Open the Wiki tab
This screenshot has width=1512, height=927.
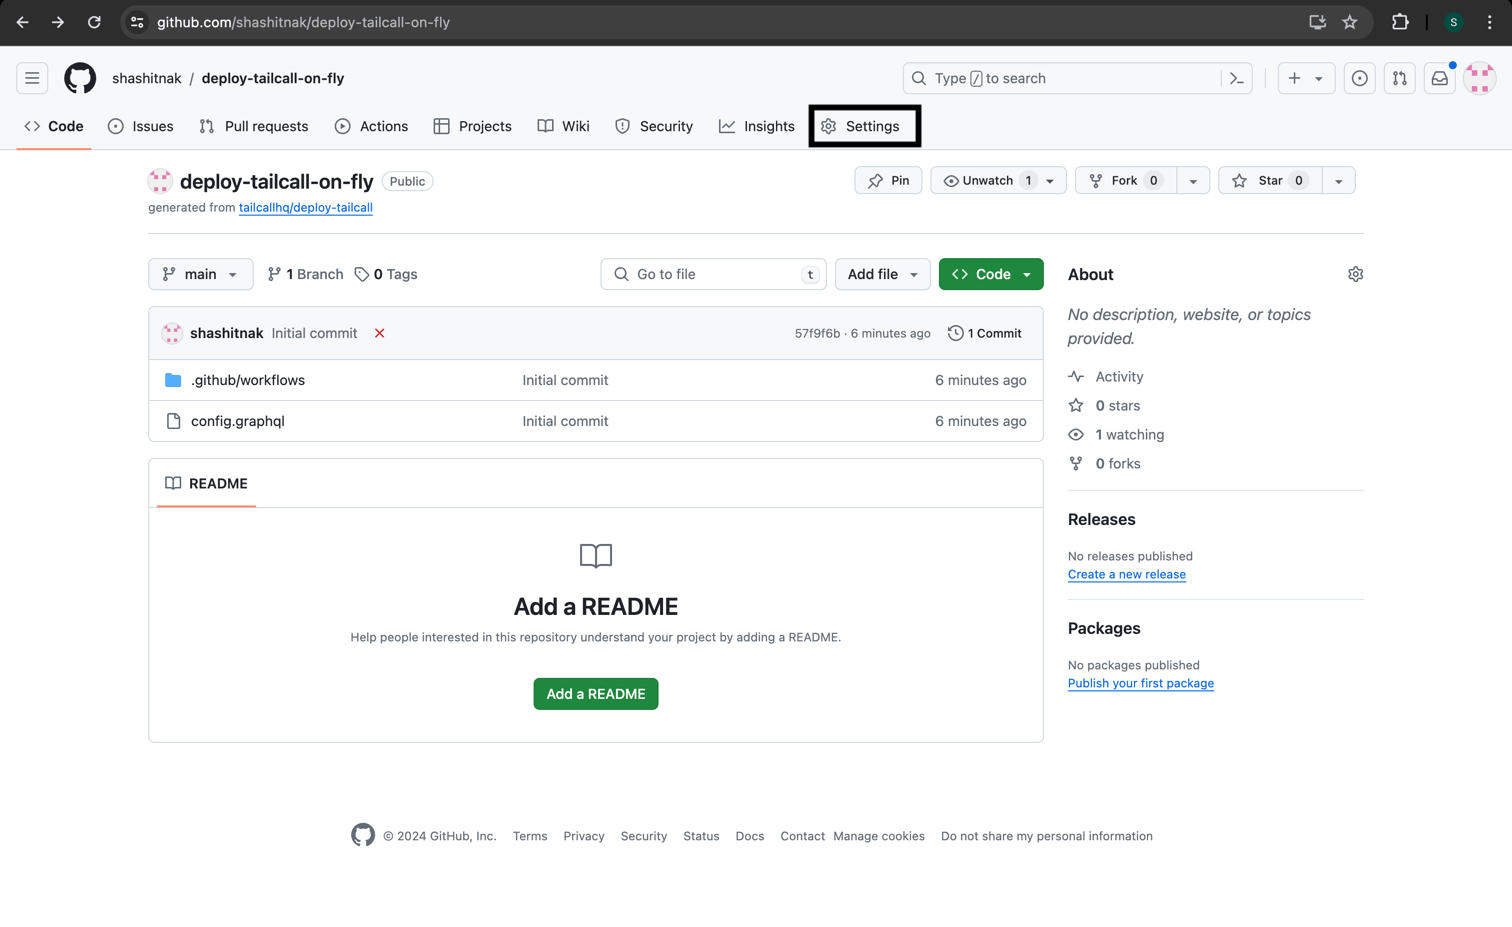[564, 126]
